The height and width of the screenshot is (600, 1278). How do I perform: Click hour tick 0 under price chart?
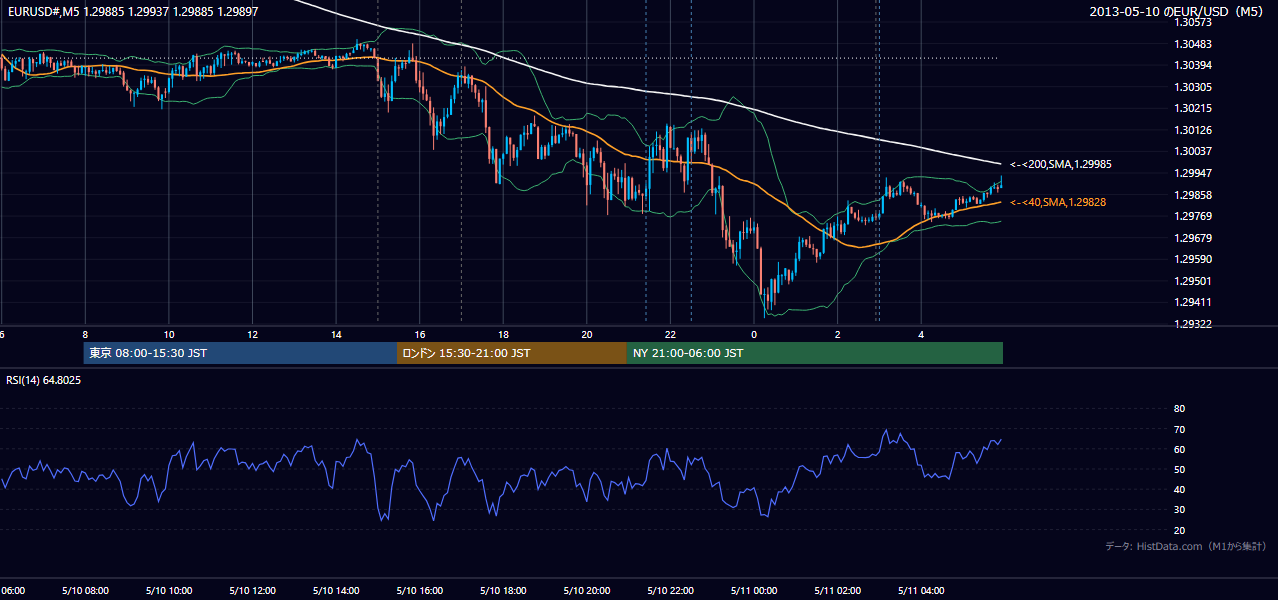coord(754,334)
